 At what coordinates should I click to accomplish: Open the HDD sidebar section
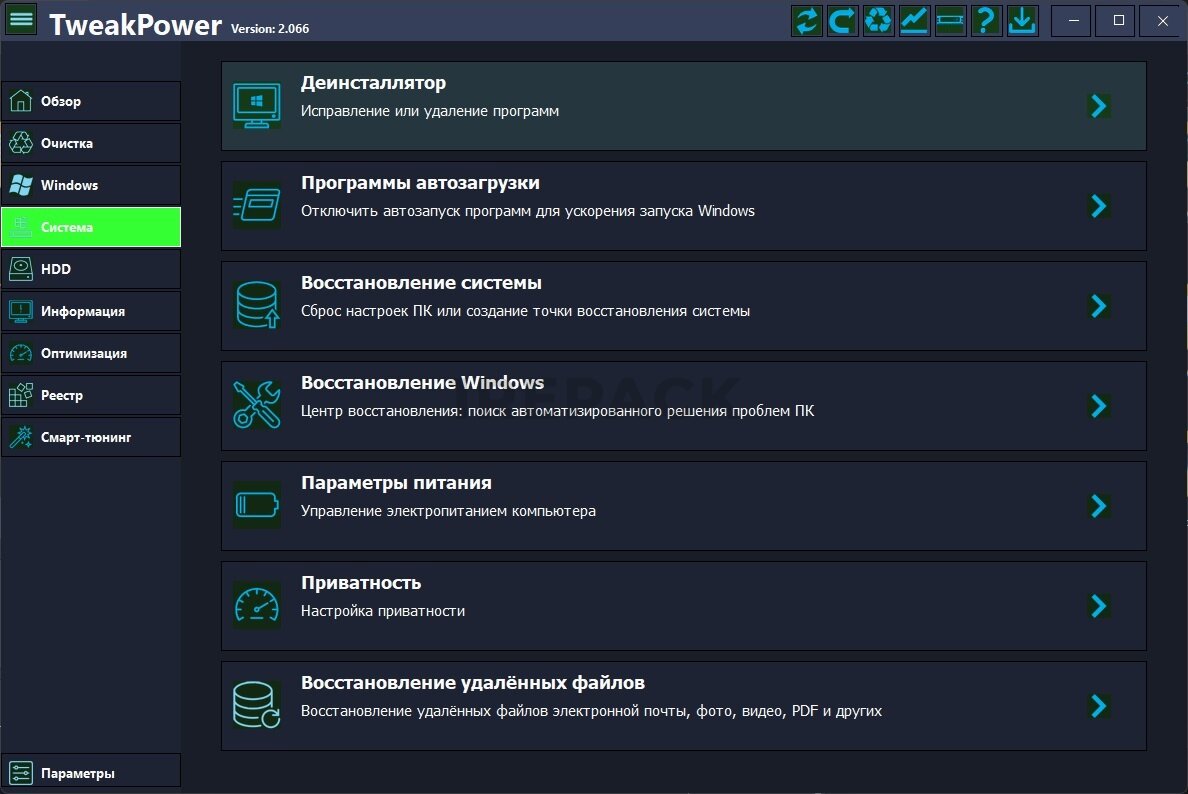pos(91,269)
